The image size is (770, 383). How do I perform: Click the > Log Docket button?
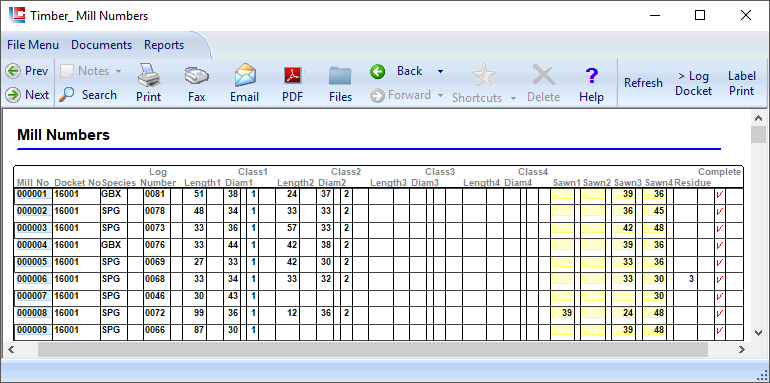(693, 83)
